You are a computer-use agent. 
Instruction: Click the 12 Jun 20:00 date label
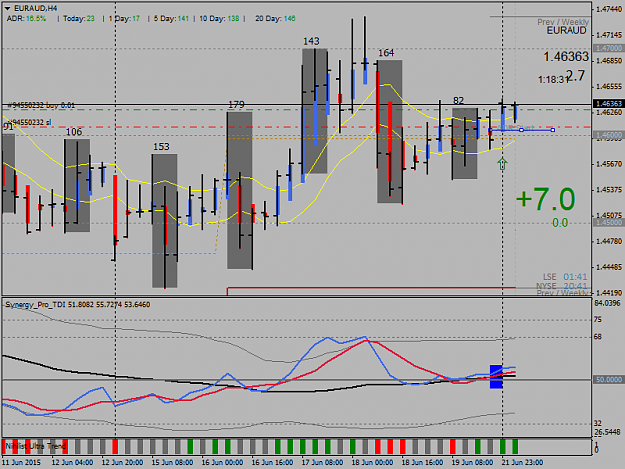[122, 463]
